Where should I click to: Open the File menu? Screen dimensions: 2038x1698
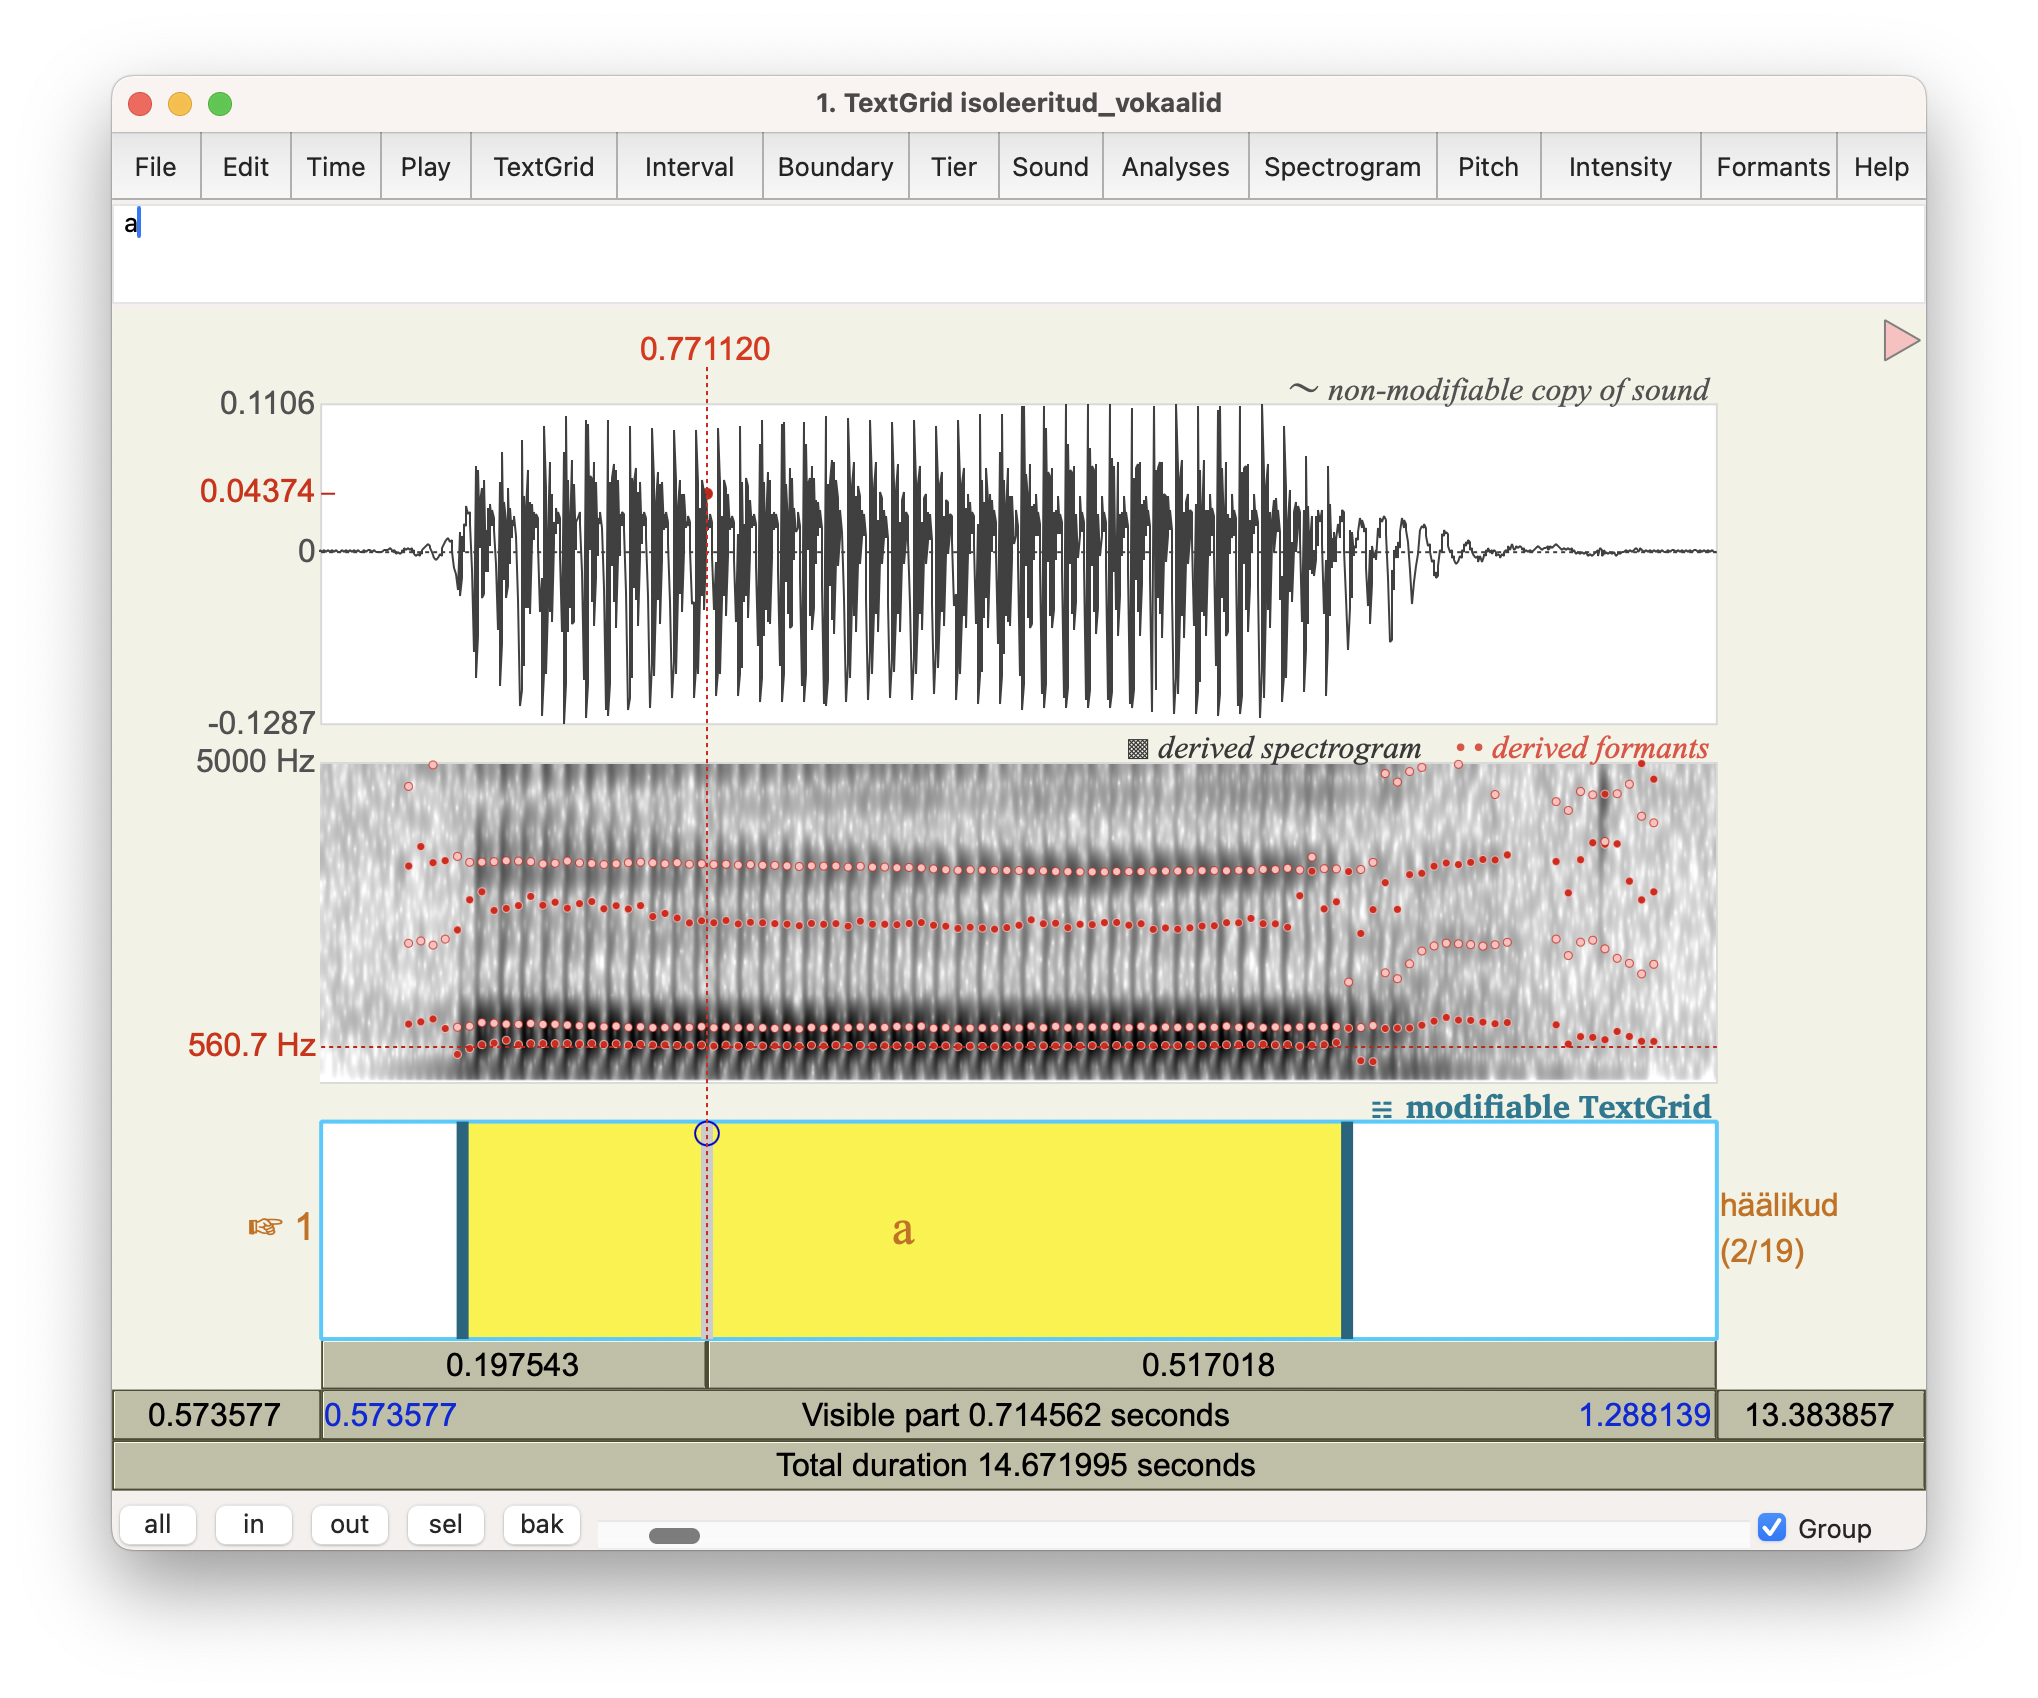point(156,167)
